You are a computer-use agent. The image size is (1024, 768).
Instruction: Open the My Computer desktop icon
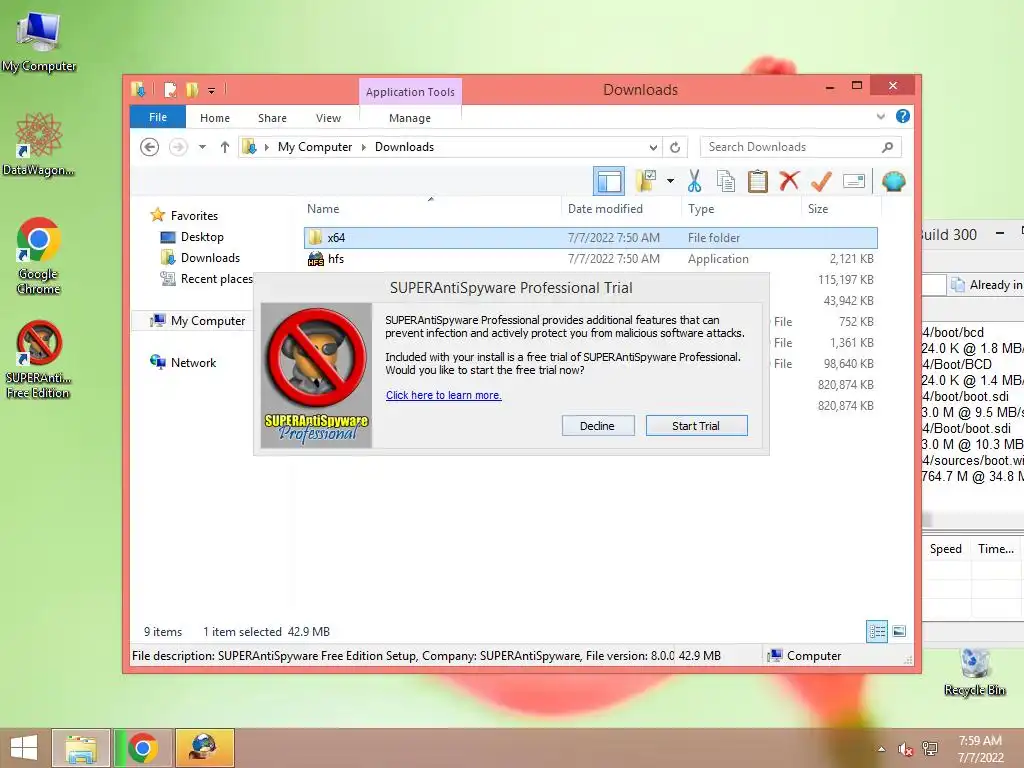coord(39,40)
